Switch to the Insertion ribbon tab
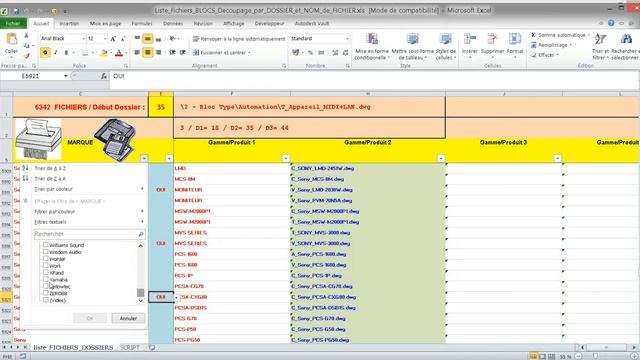Viewport: 640px width, 360px height. [69, 24]
